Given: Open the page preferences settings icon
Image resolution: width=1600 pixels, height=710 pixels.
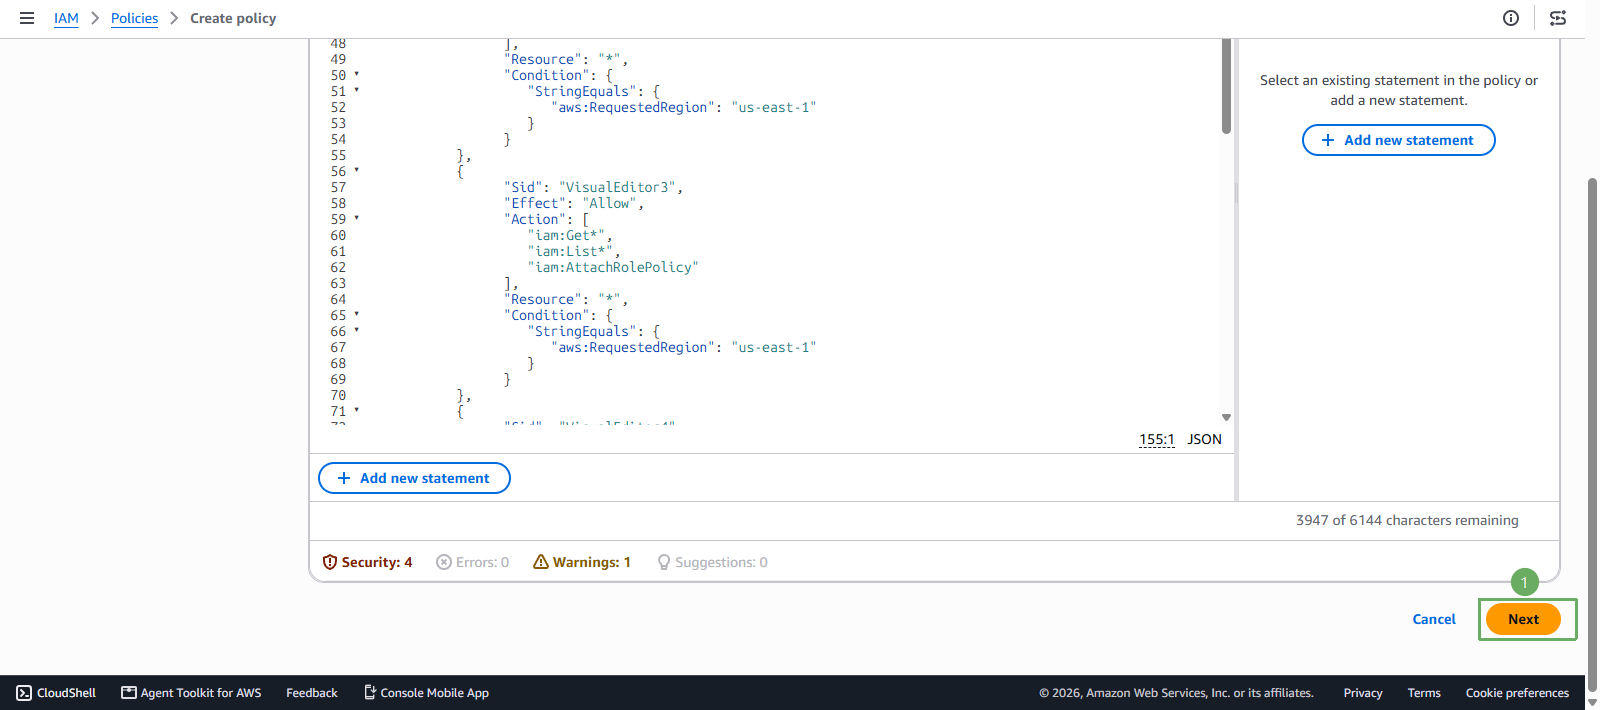Looking at the screenshot, I should click(x=1558, y=18).
